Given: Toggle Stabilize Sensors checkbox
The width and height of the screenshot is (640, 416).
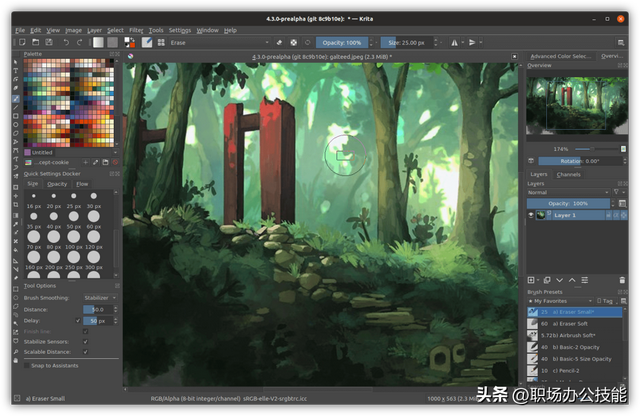Looking at the screenshot, I should (x=85, y=341).
